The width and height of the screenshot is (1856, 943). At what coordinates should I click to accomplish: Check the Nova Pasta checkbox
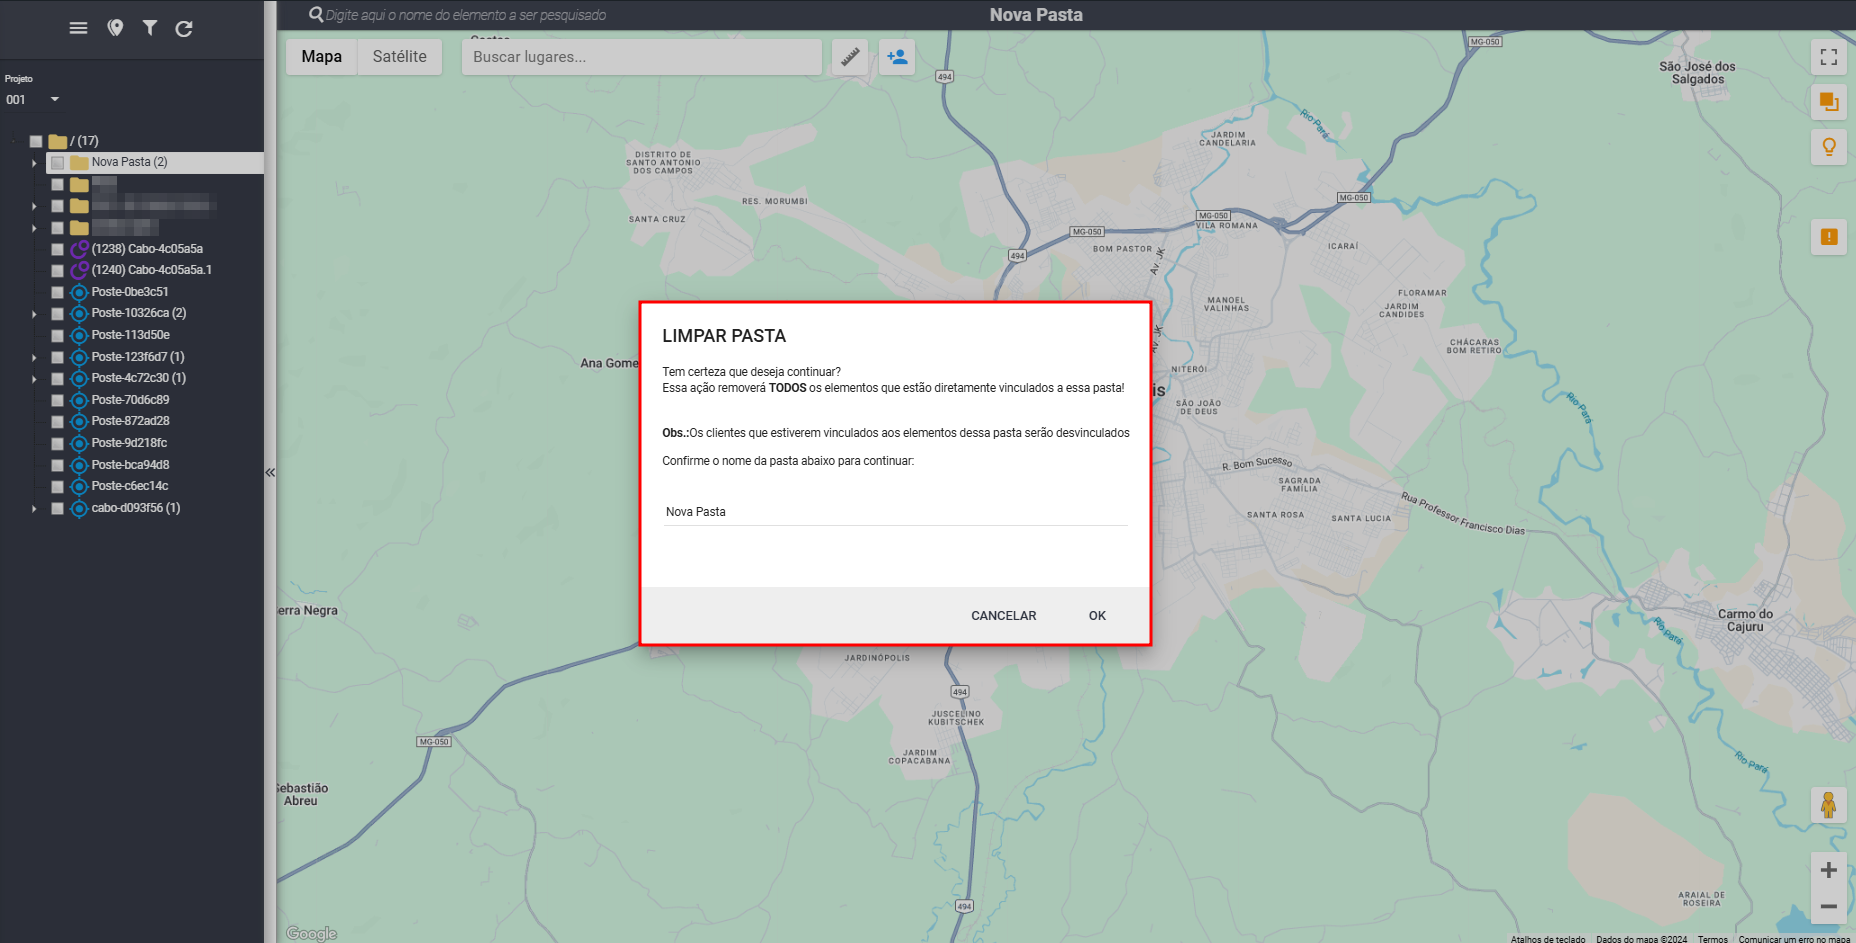pyautogui.click(x=58, y=163)
